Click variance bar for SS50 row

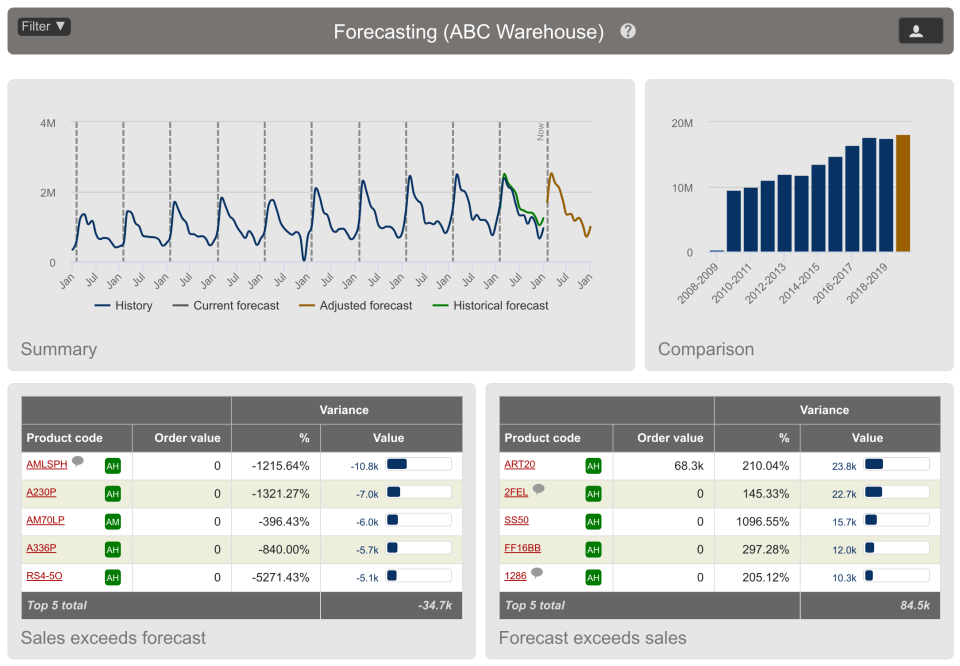coord(896,520)
